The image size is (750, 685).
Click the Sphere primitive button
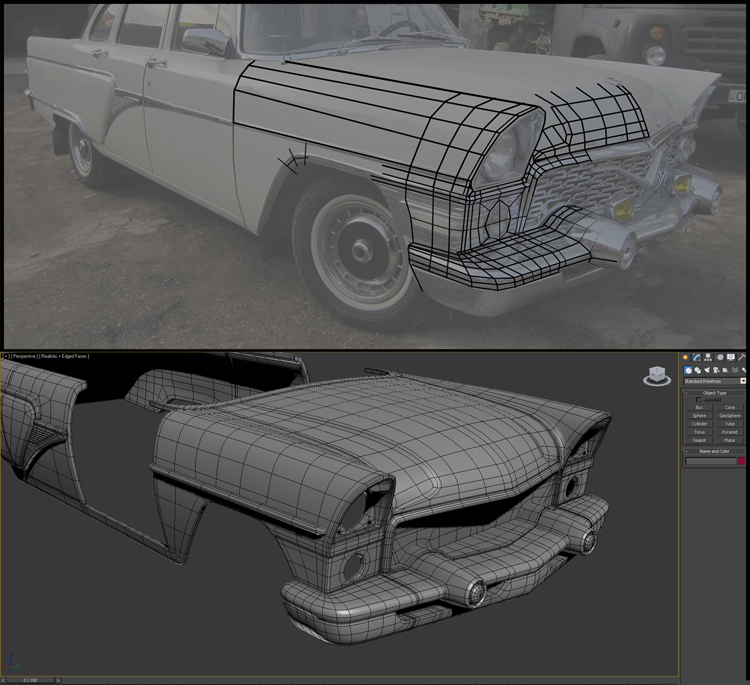699,416
